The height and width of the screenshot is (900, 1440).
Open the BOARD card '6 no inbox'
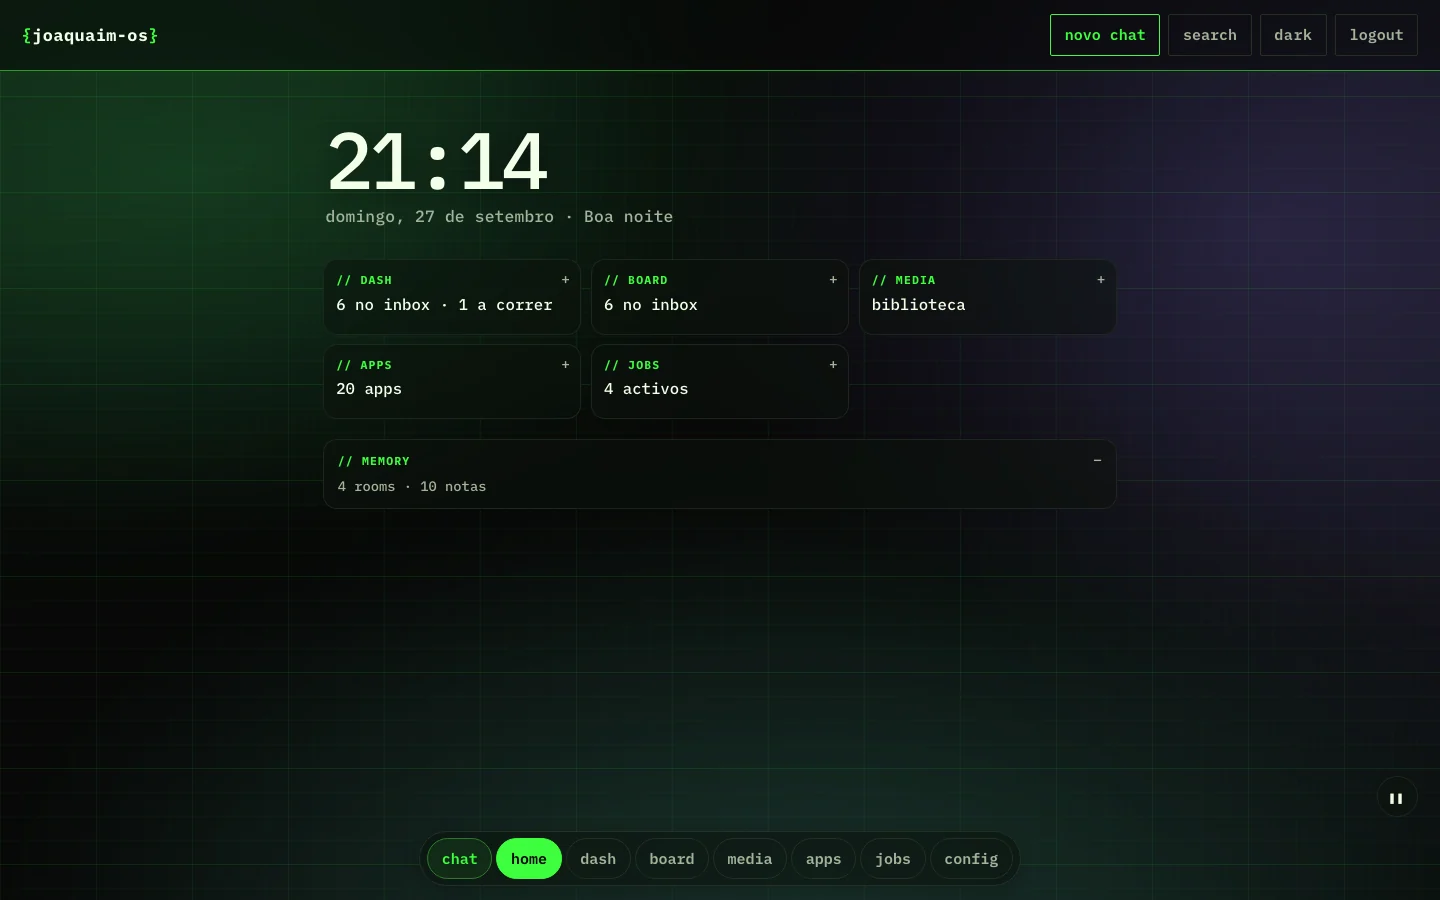(x=720, y=297)
